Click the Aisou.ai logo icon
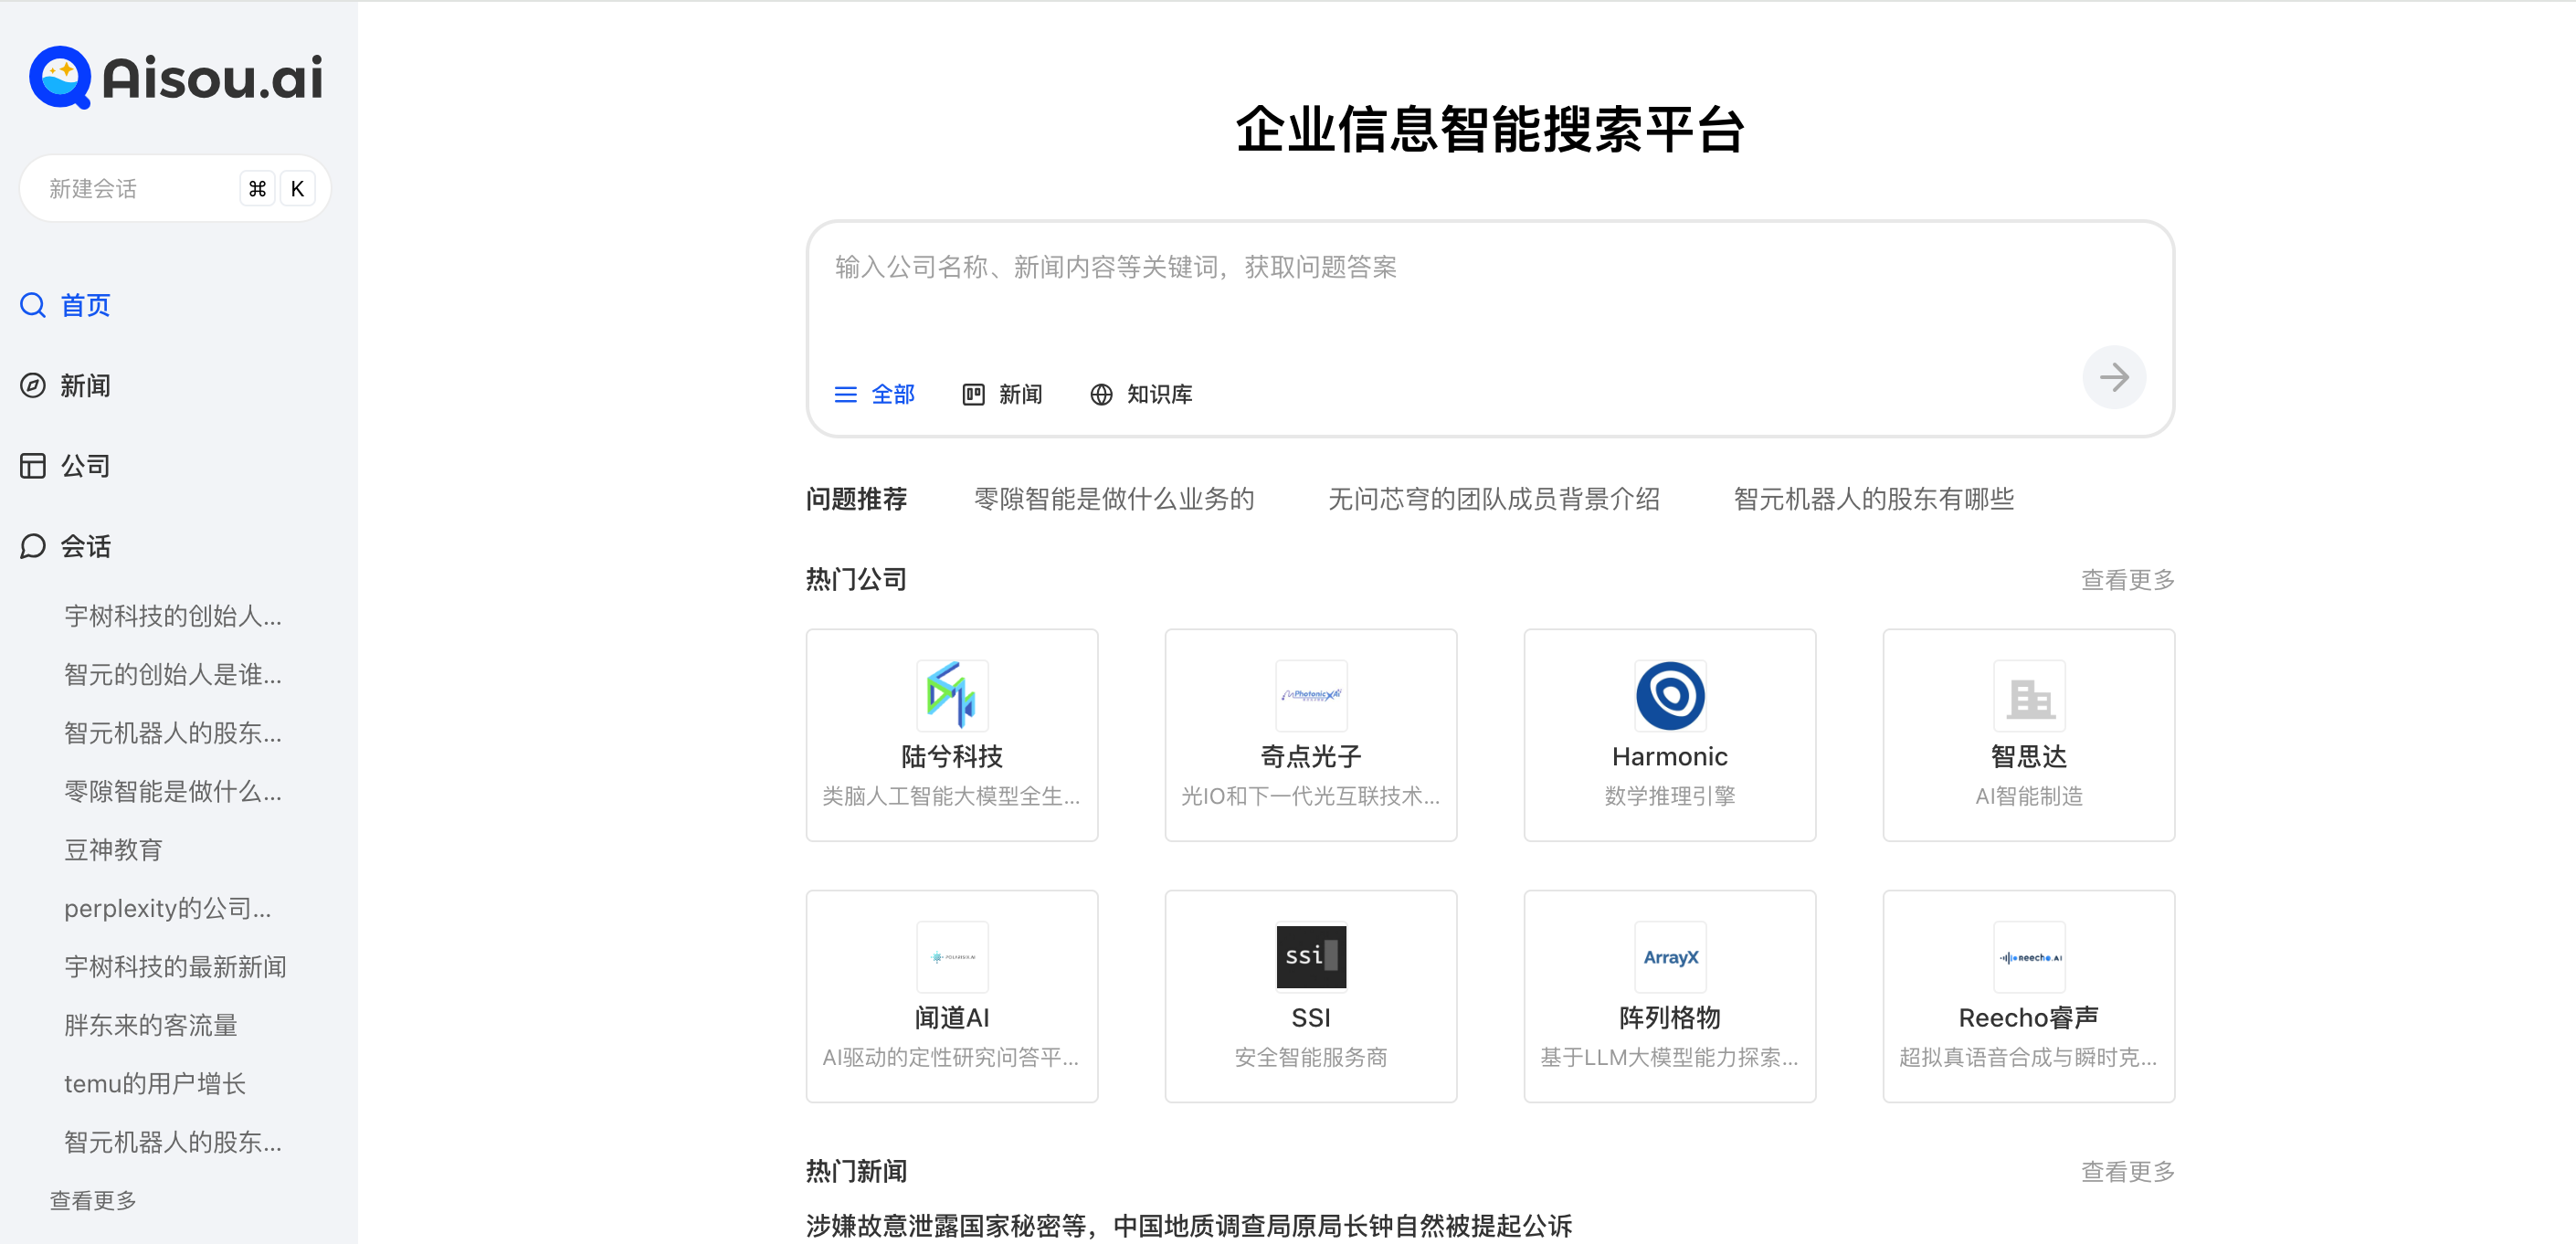Image resolution: width=2576 pixels, height=1244 pixels. [60, 77]
